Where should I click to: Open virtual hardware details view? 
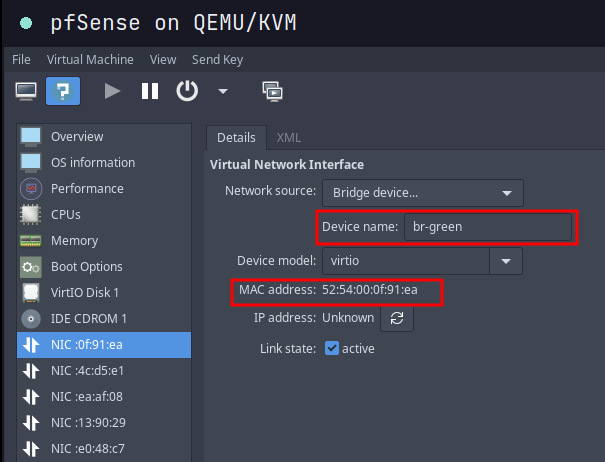[62, 91]
